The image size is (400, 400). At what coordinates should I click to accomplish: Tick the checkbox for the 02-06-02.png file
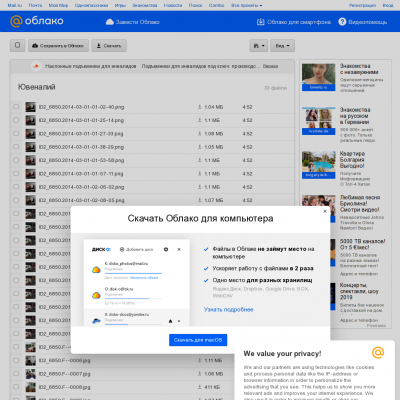[x=16, y=187]
